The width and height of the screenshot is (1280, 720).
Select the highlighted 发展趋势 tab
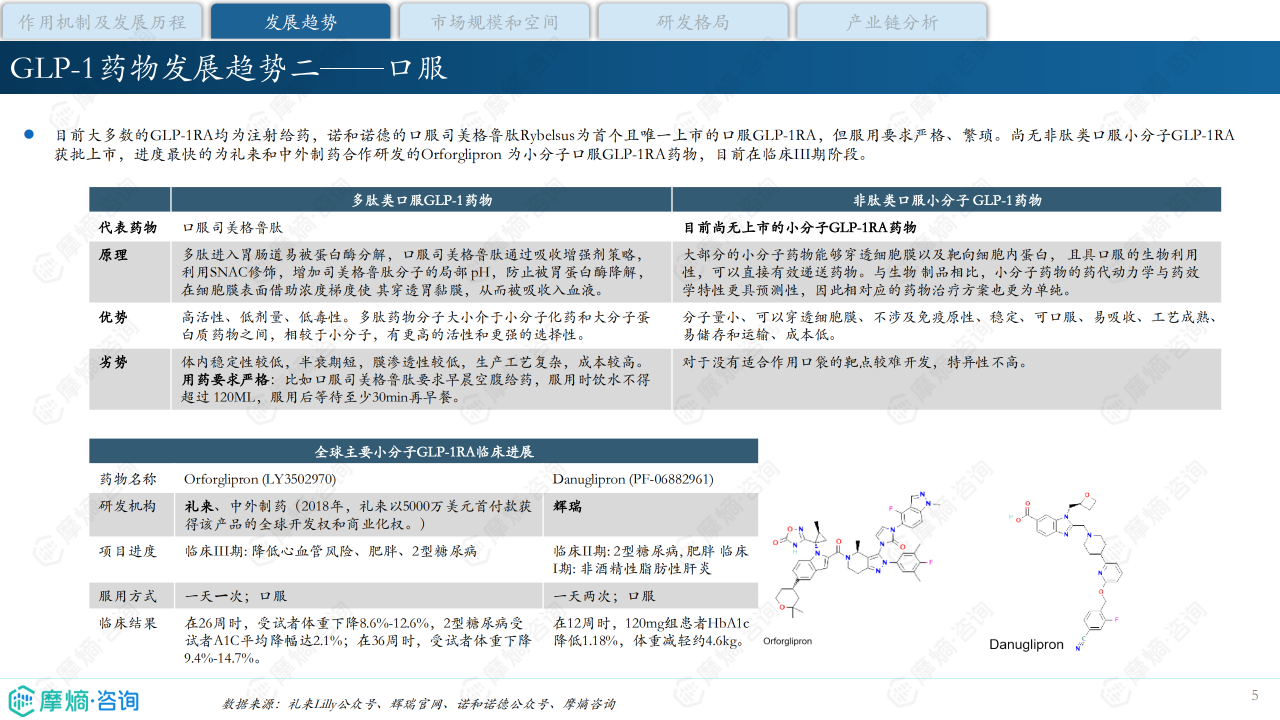(x=301, y=21)
